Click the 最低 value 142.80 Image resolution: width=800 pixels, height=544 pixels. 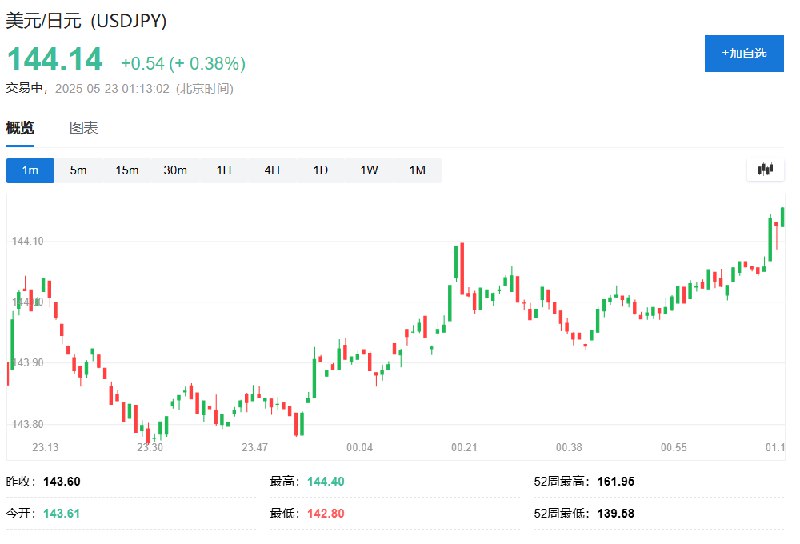(x=326, y=513)
